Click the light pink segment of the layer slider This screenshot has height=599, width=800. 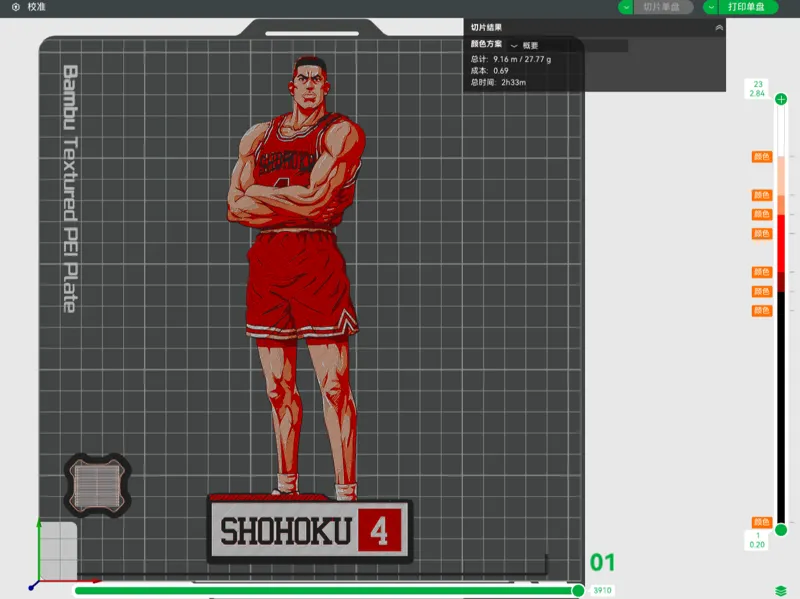coord(781,176)
